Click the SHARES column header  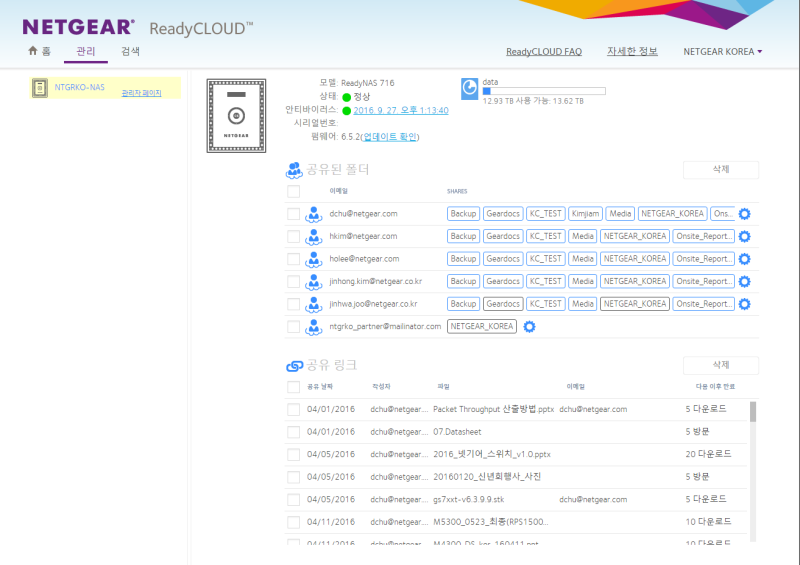coord(457,191)
